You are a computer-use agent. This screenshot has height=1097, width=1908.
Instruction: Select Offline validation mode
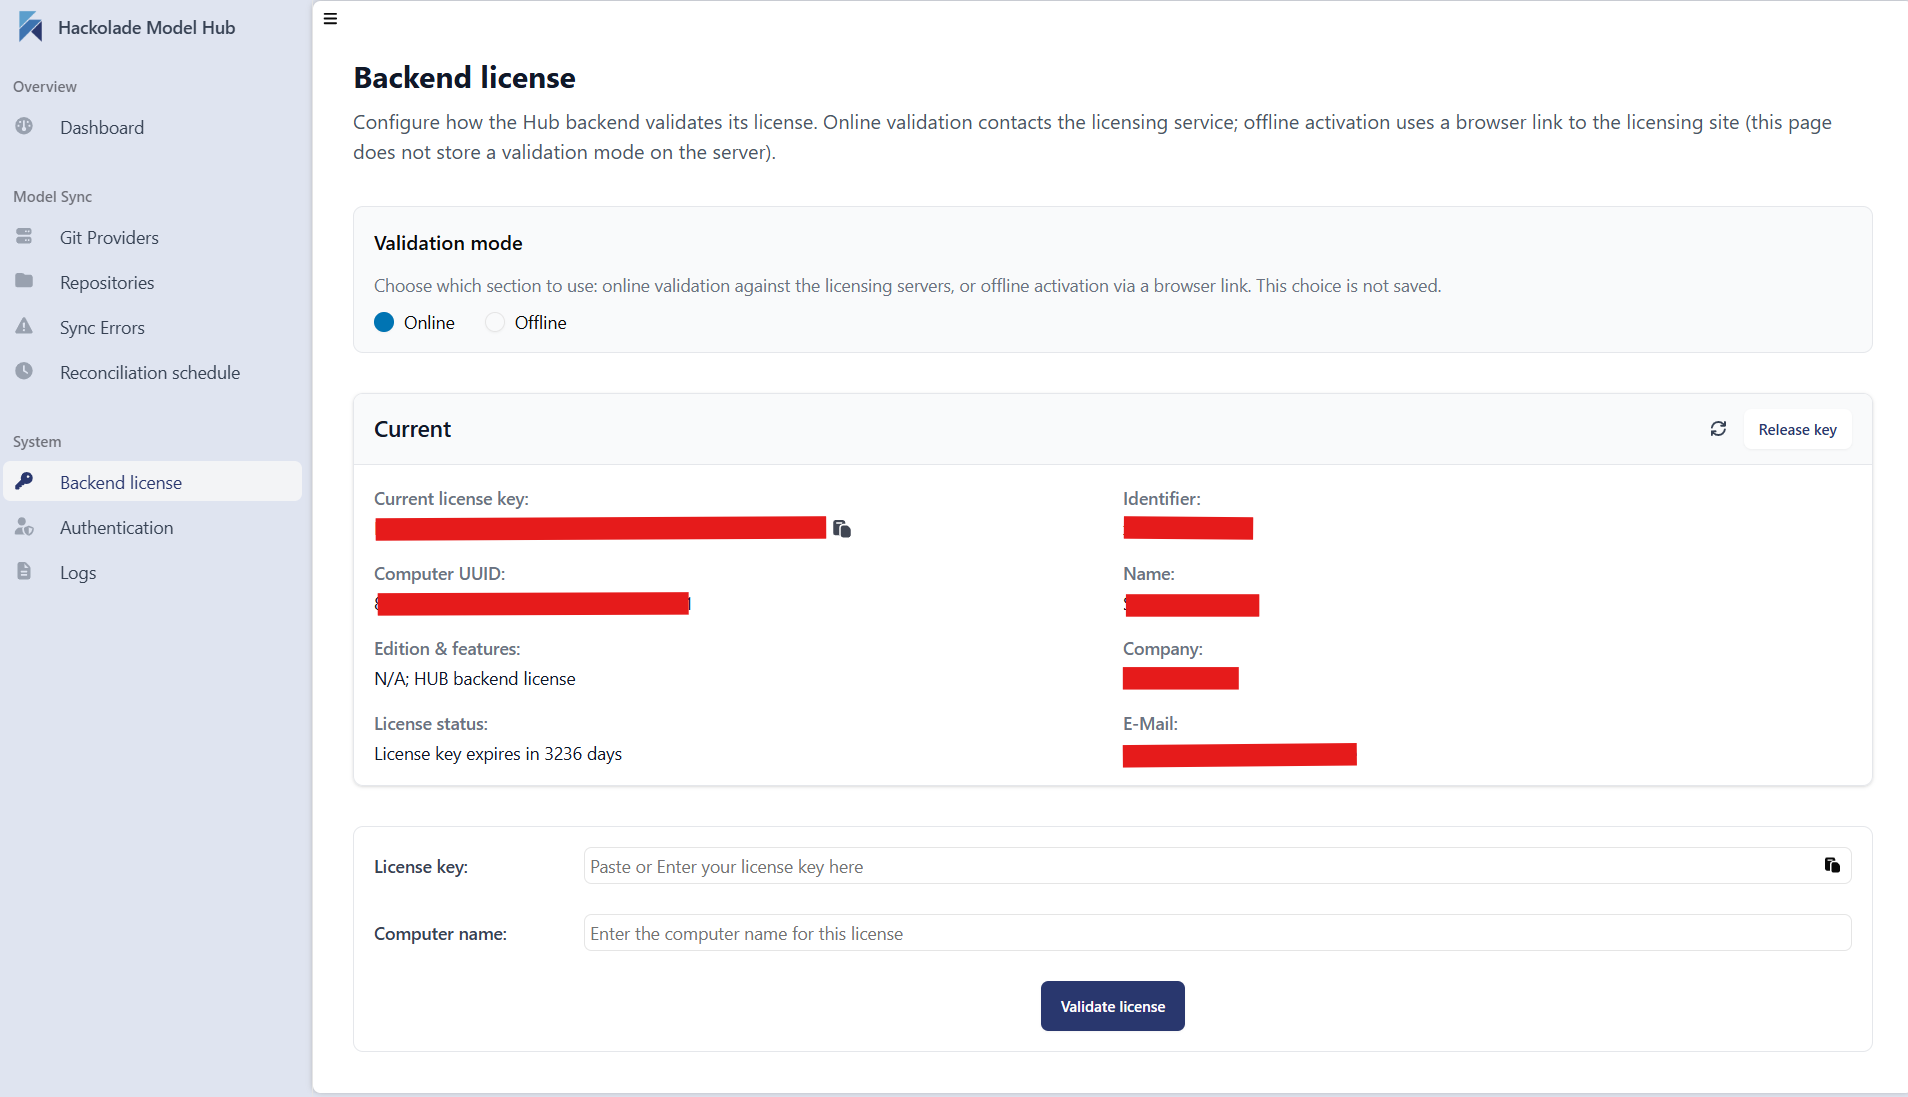(x=494, y=322)
